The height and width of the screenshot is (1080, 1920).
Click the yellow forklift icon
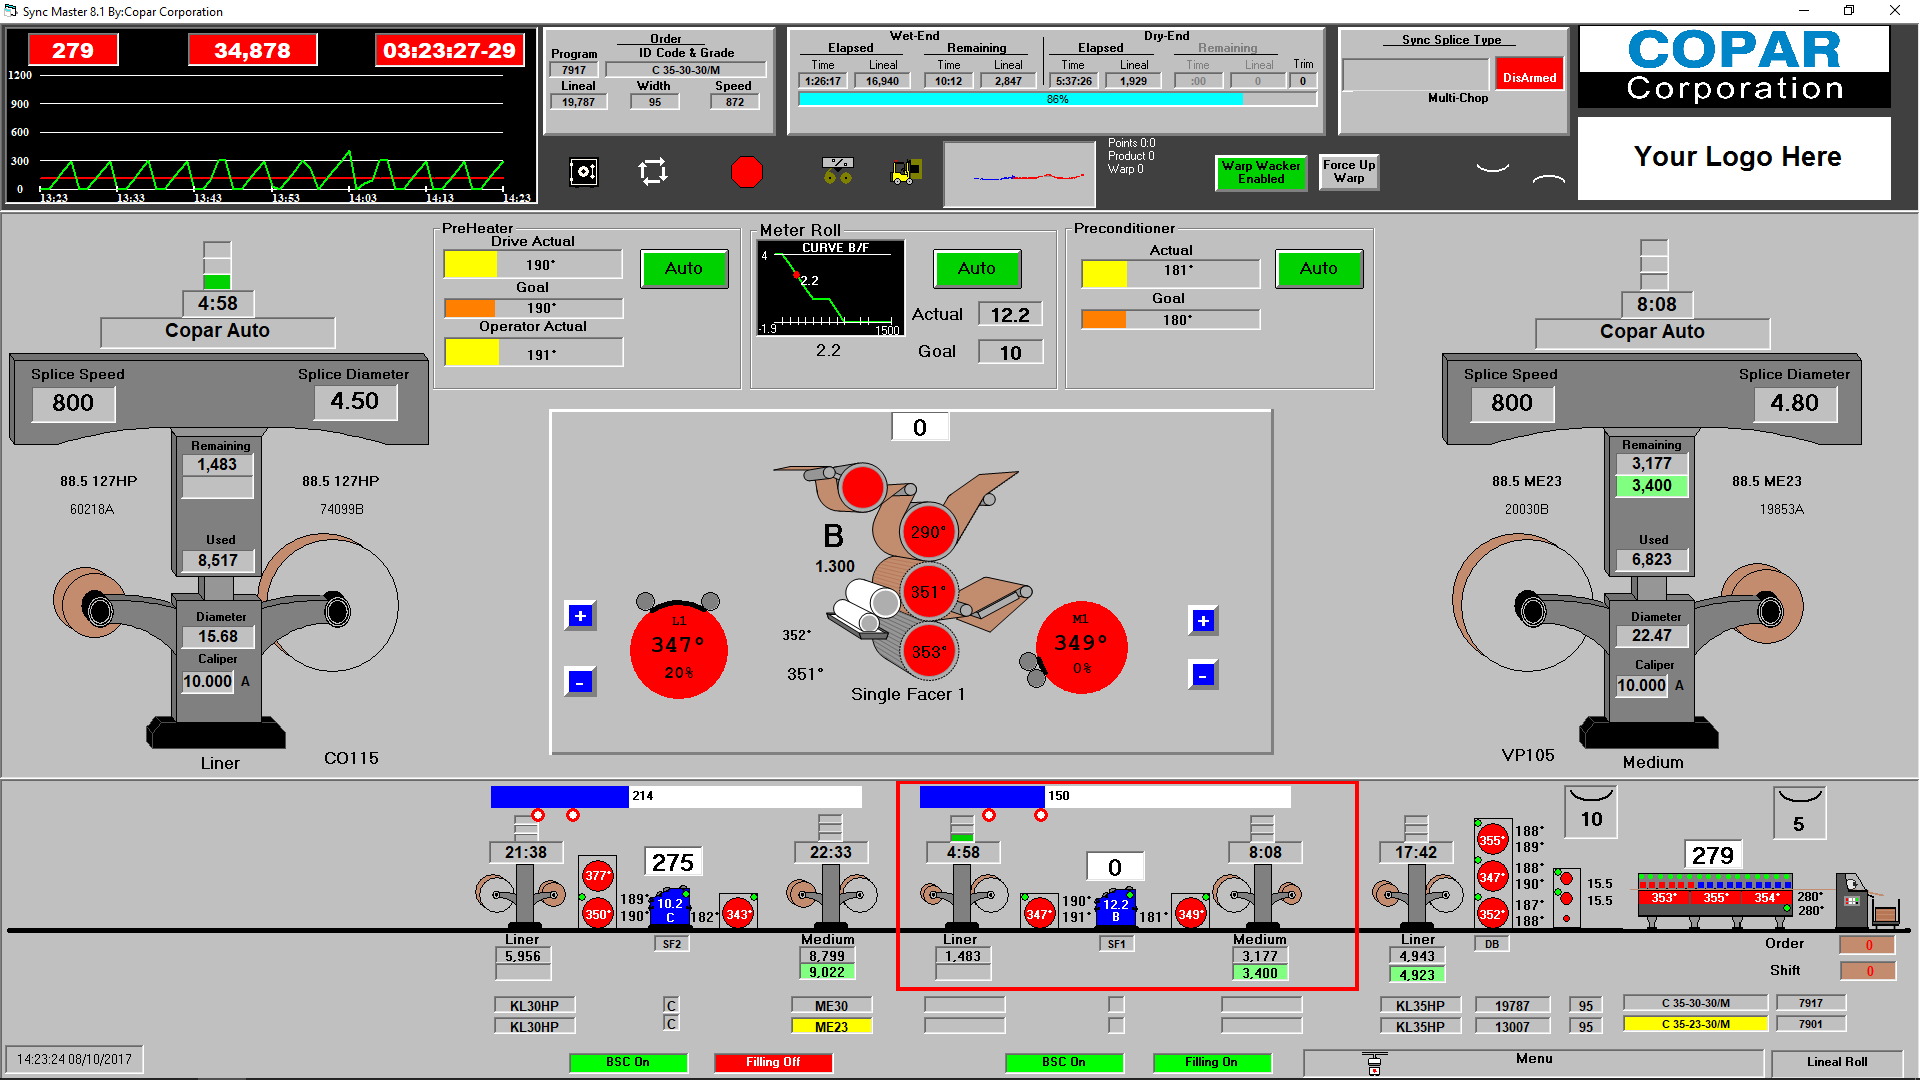click(906, 172)
